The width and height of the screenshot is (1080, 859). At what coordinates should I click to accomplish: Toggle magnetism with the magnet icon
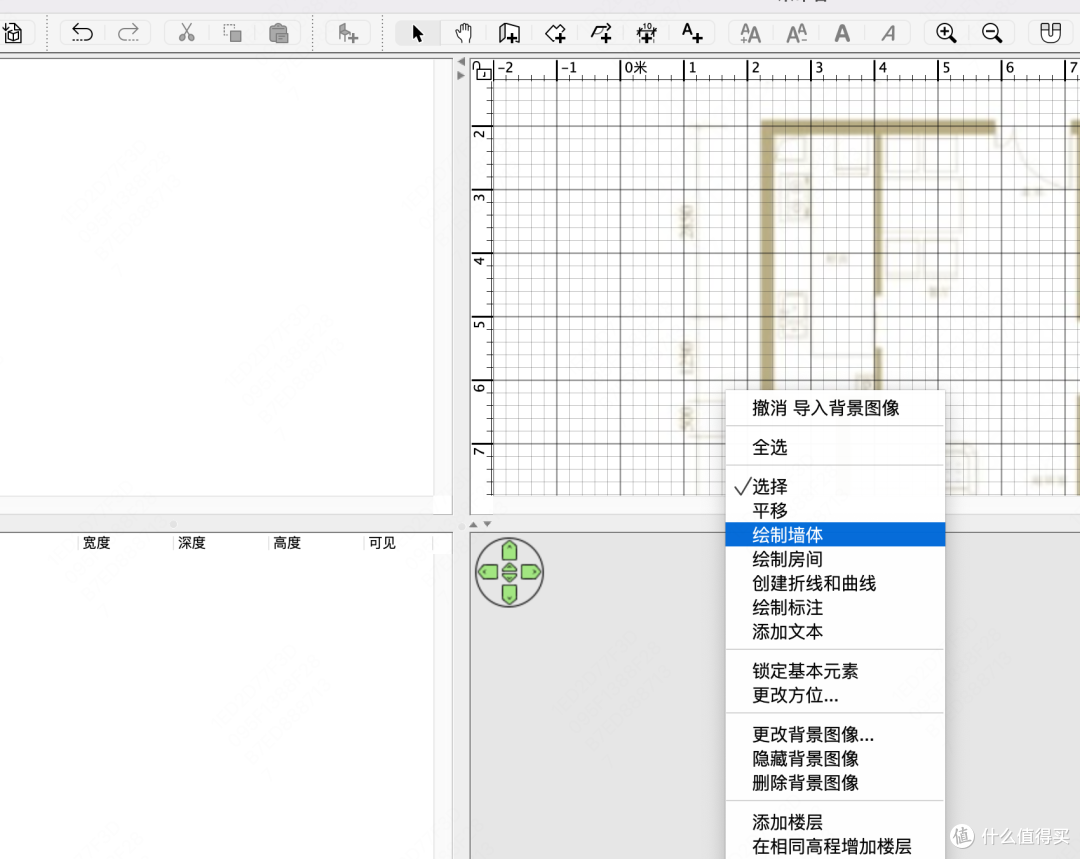coord(1050,32)
